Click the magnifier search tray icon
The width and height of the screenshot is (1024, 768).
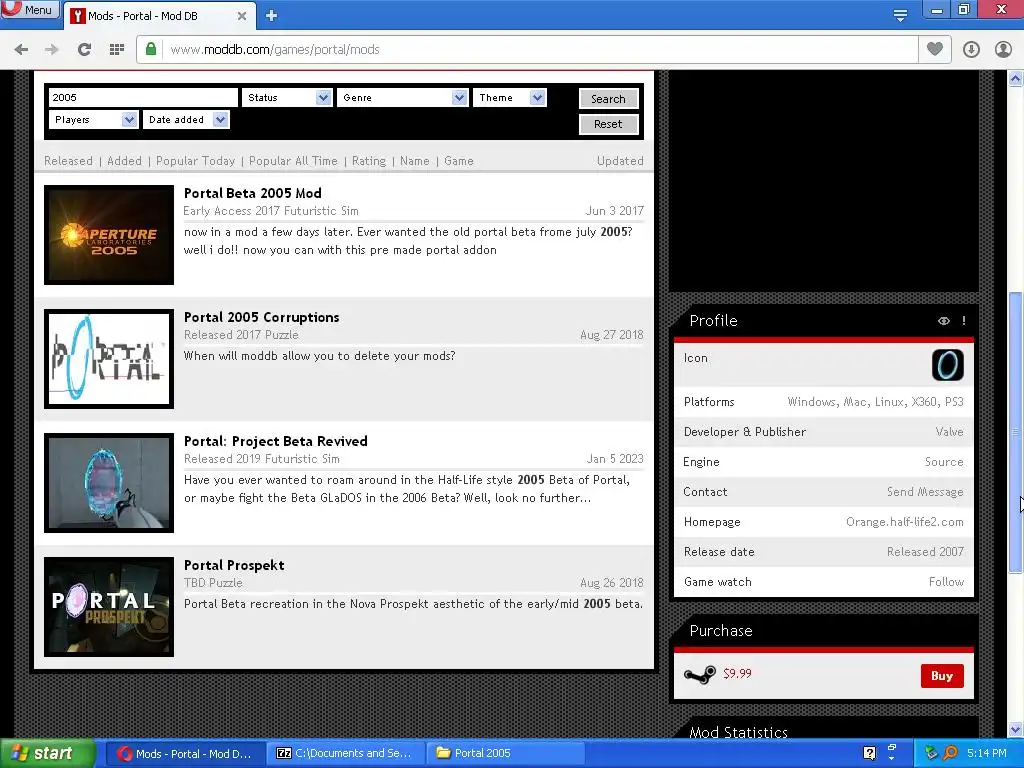[950, 753]
